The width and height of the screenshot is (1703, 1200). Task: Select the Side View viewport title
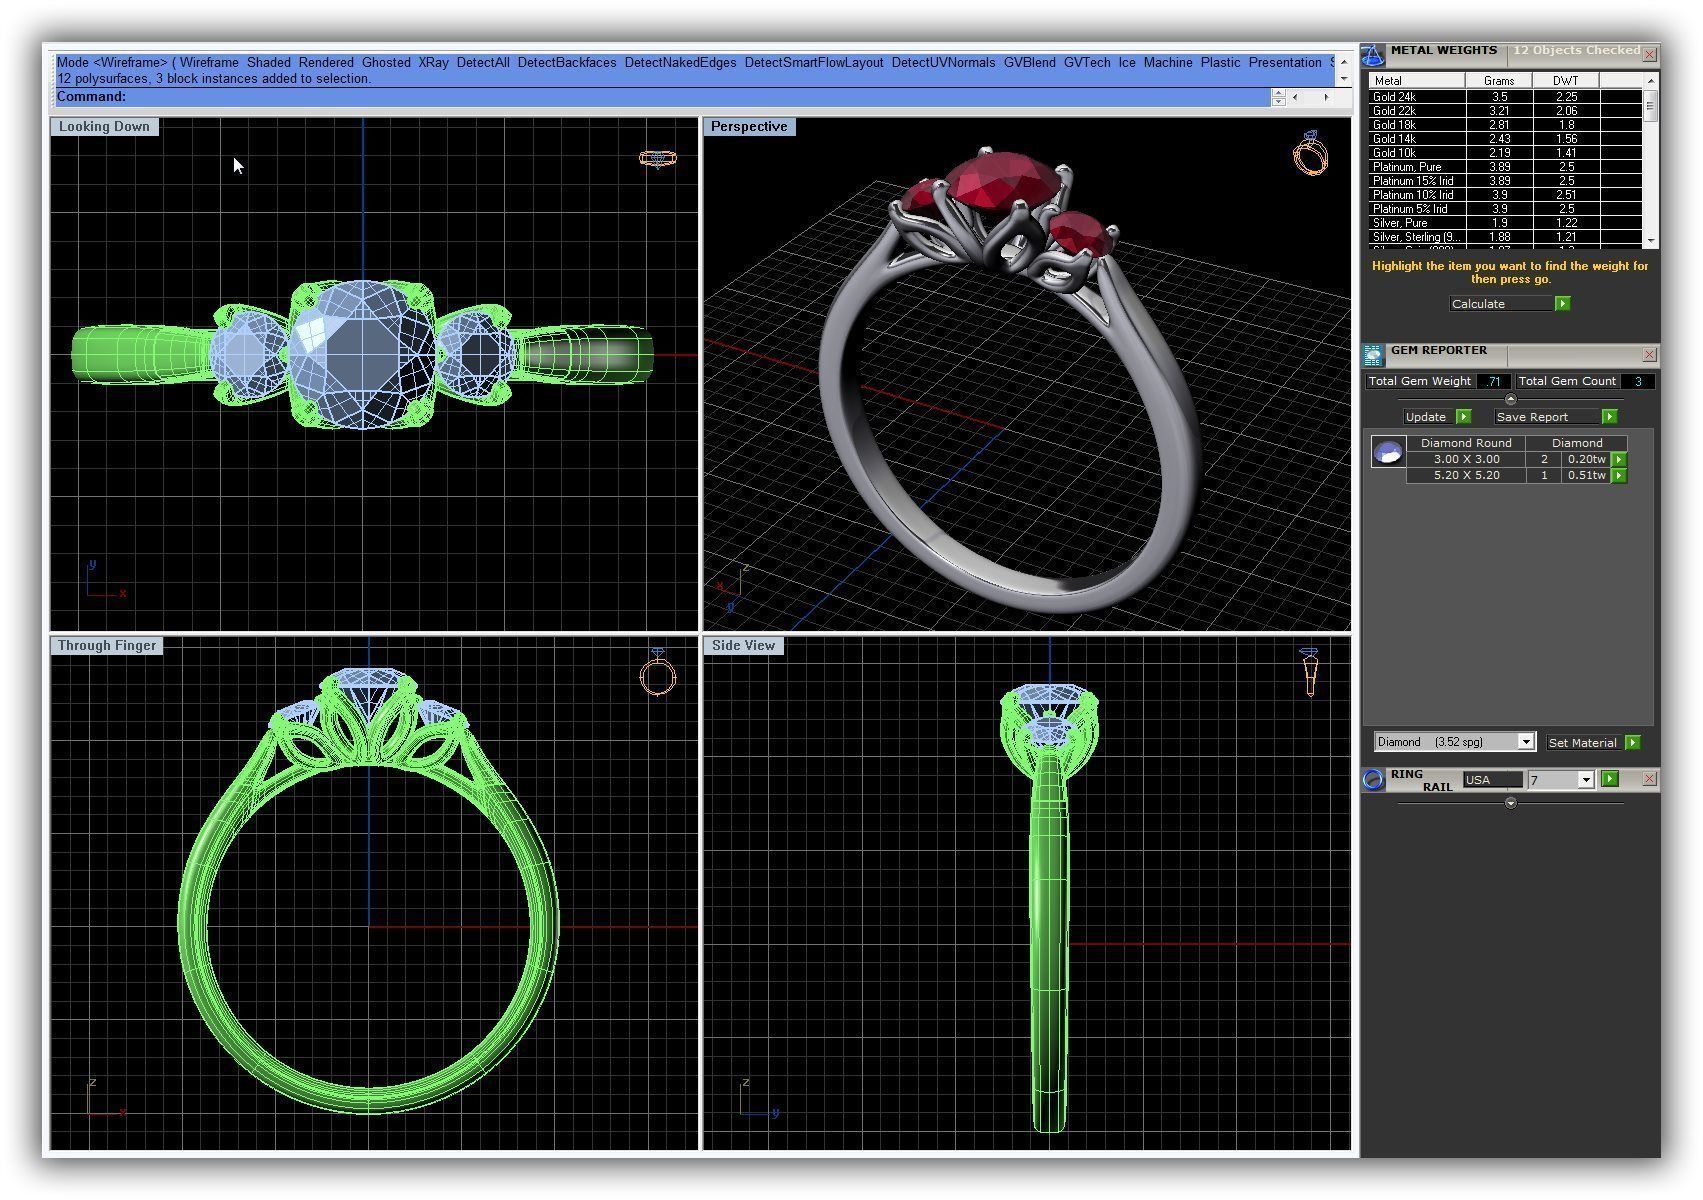click(743, 645)
